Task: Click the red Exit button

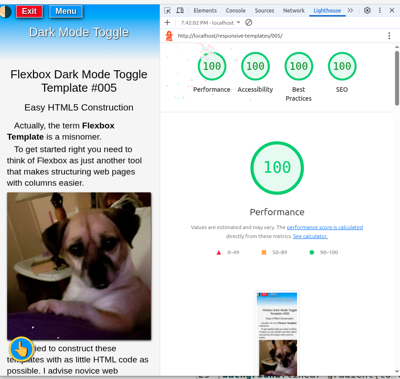Action: [x=29, y=11]
